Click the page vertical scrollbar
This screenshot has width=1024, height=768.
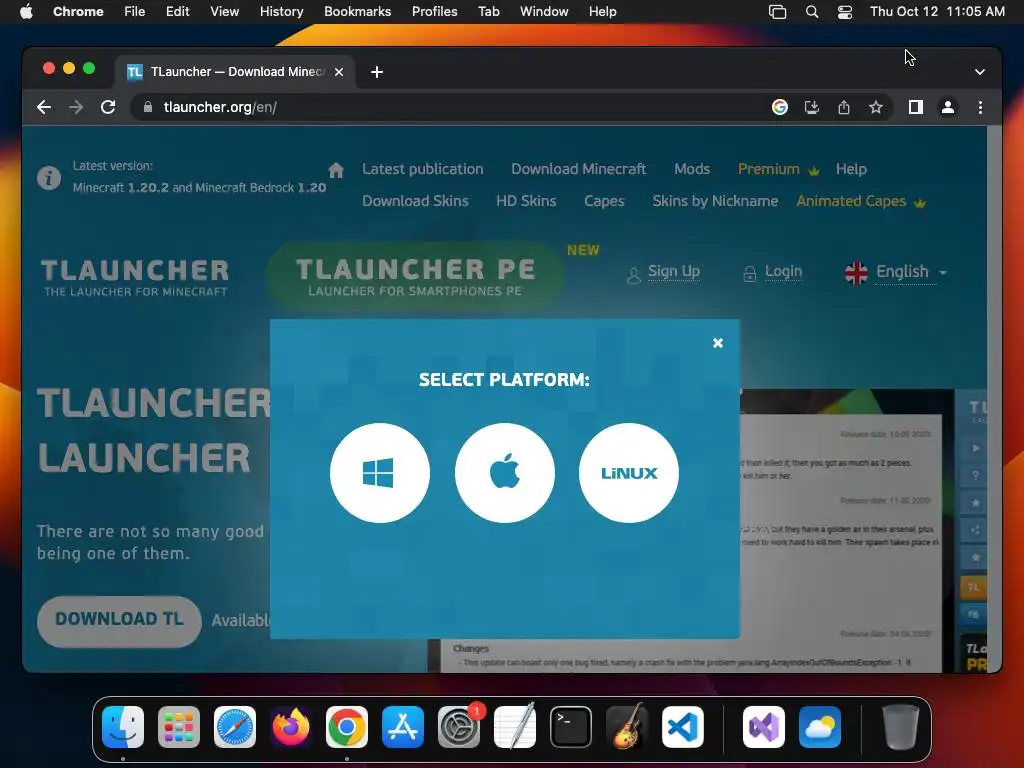[994, 398]
